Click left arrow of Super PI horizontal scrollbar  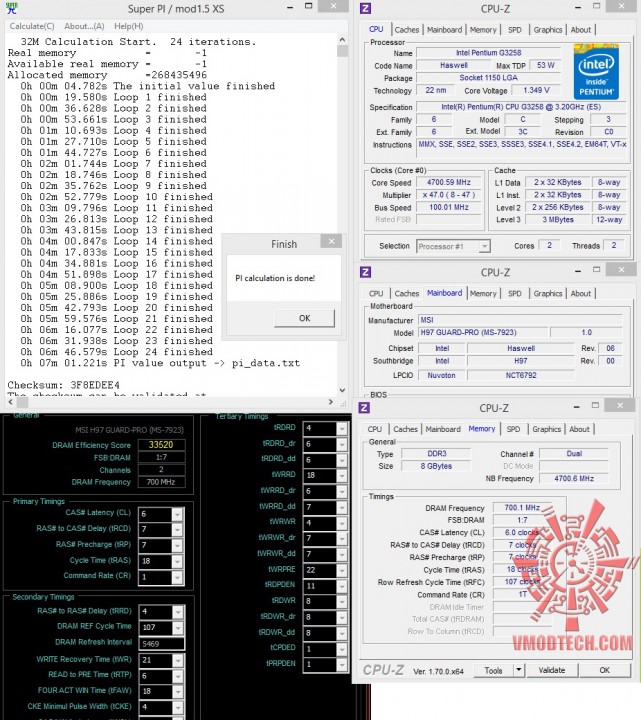coord(11,402)
